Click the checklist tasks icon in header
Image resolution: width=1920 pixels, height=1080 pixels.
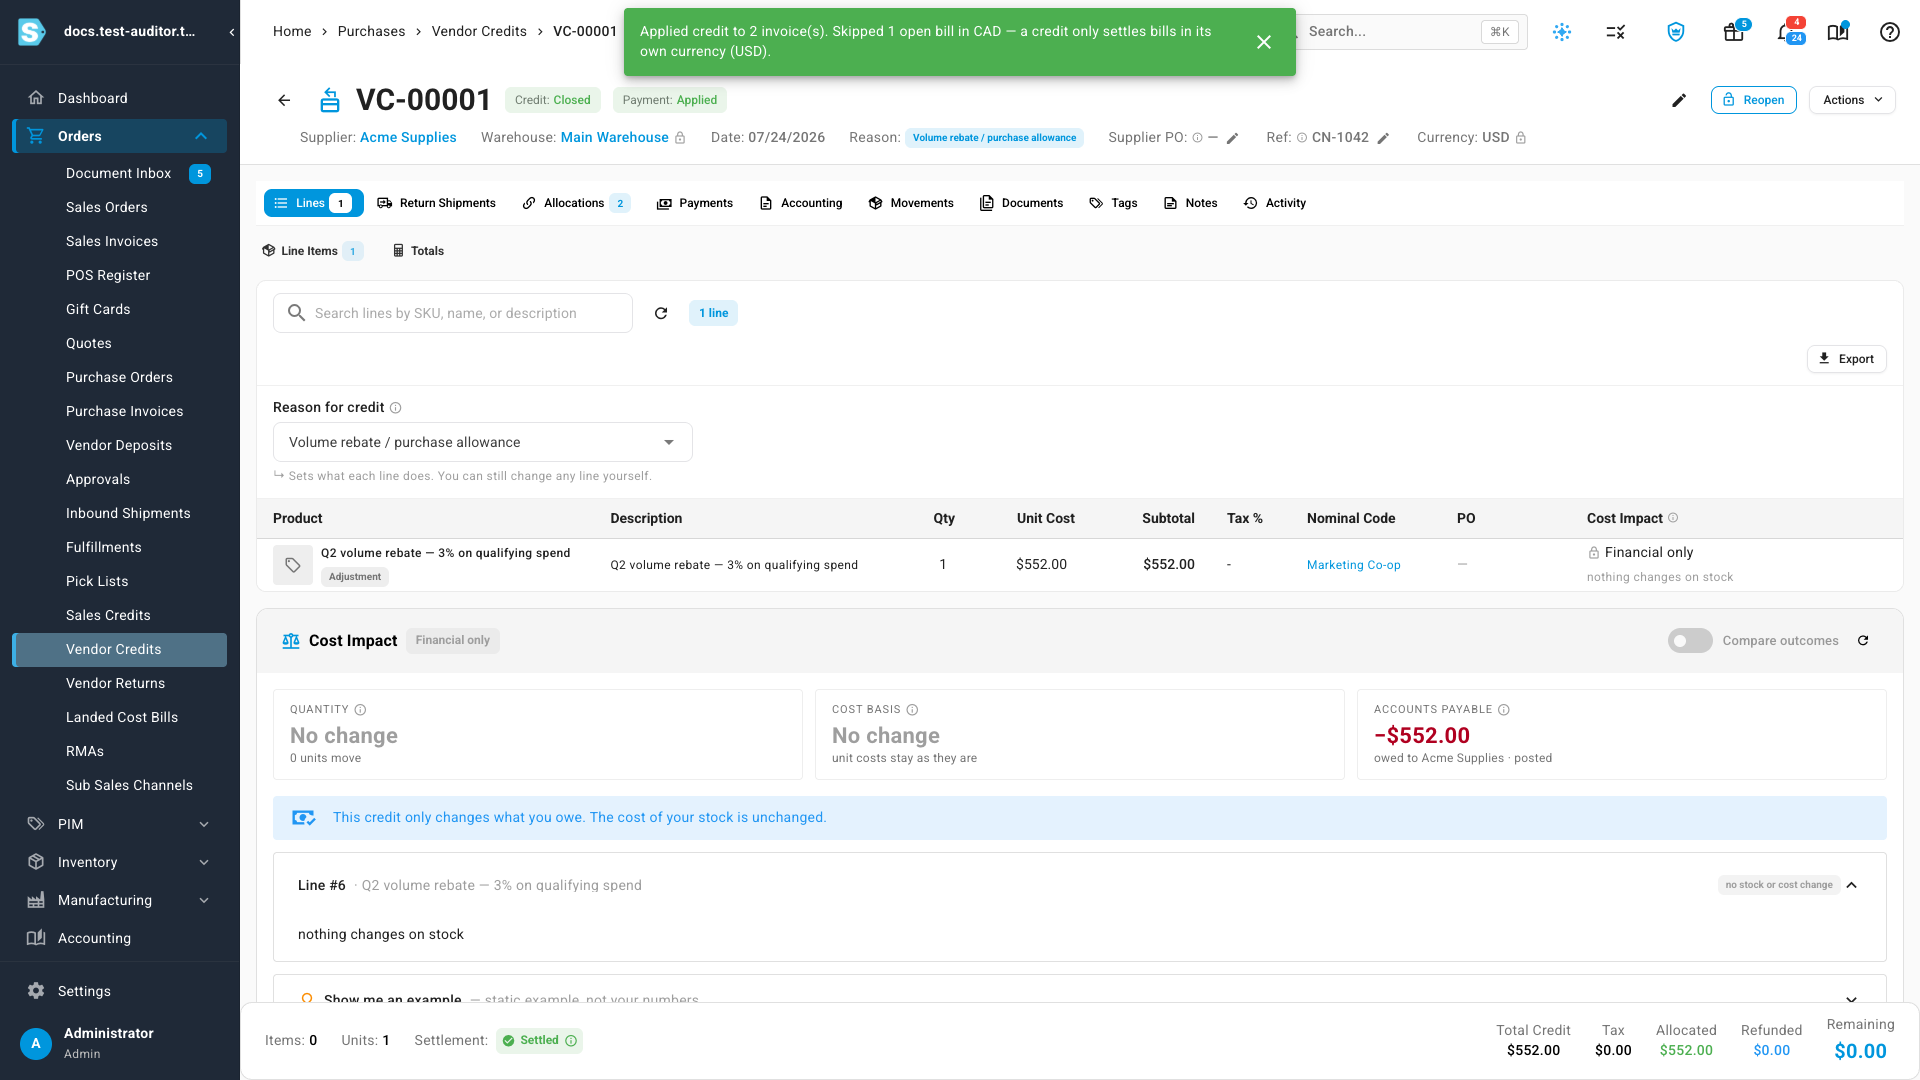[1615, 32]
